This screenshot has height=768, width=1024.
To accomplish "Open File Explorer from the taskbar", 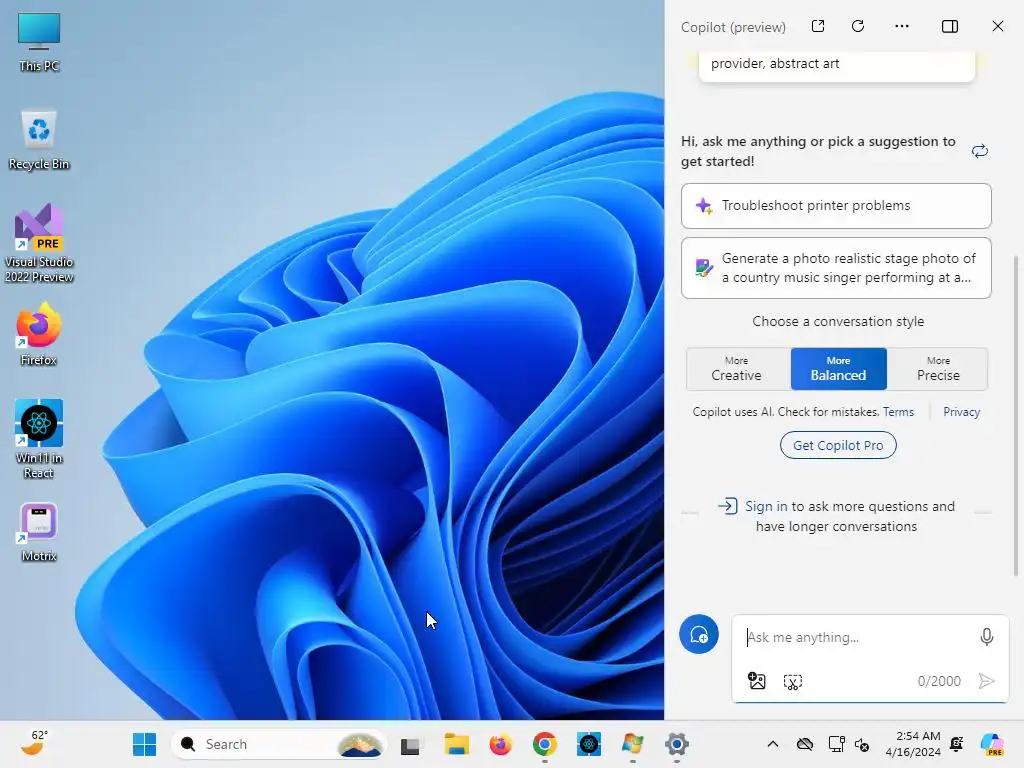I will 456,744.
